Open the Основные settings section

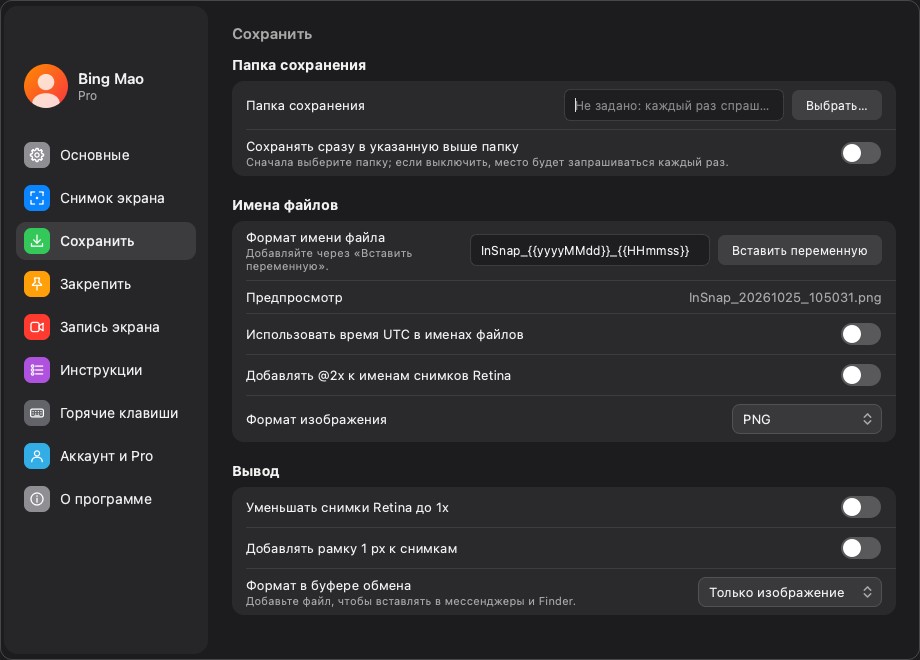(x=106, y=155)
